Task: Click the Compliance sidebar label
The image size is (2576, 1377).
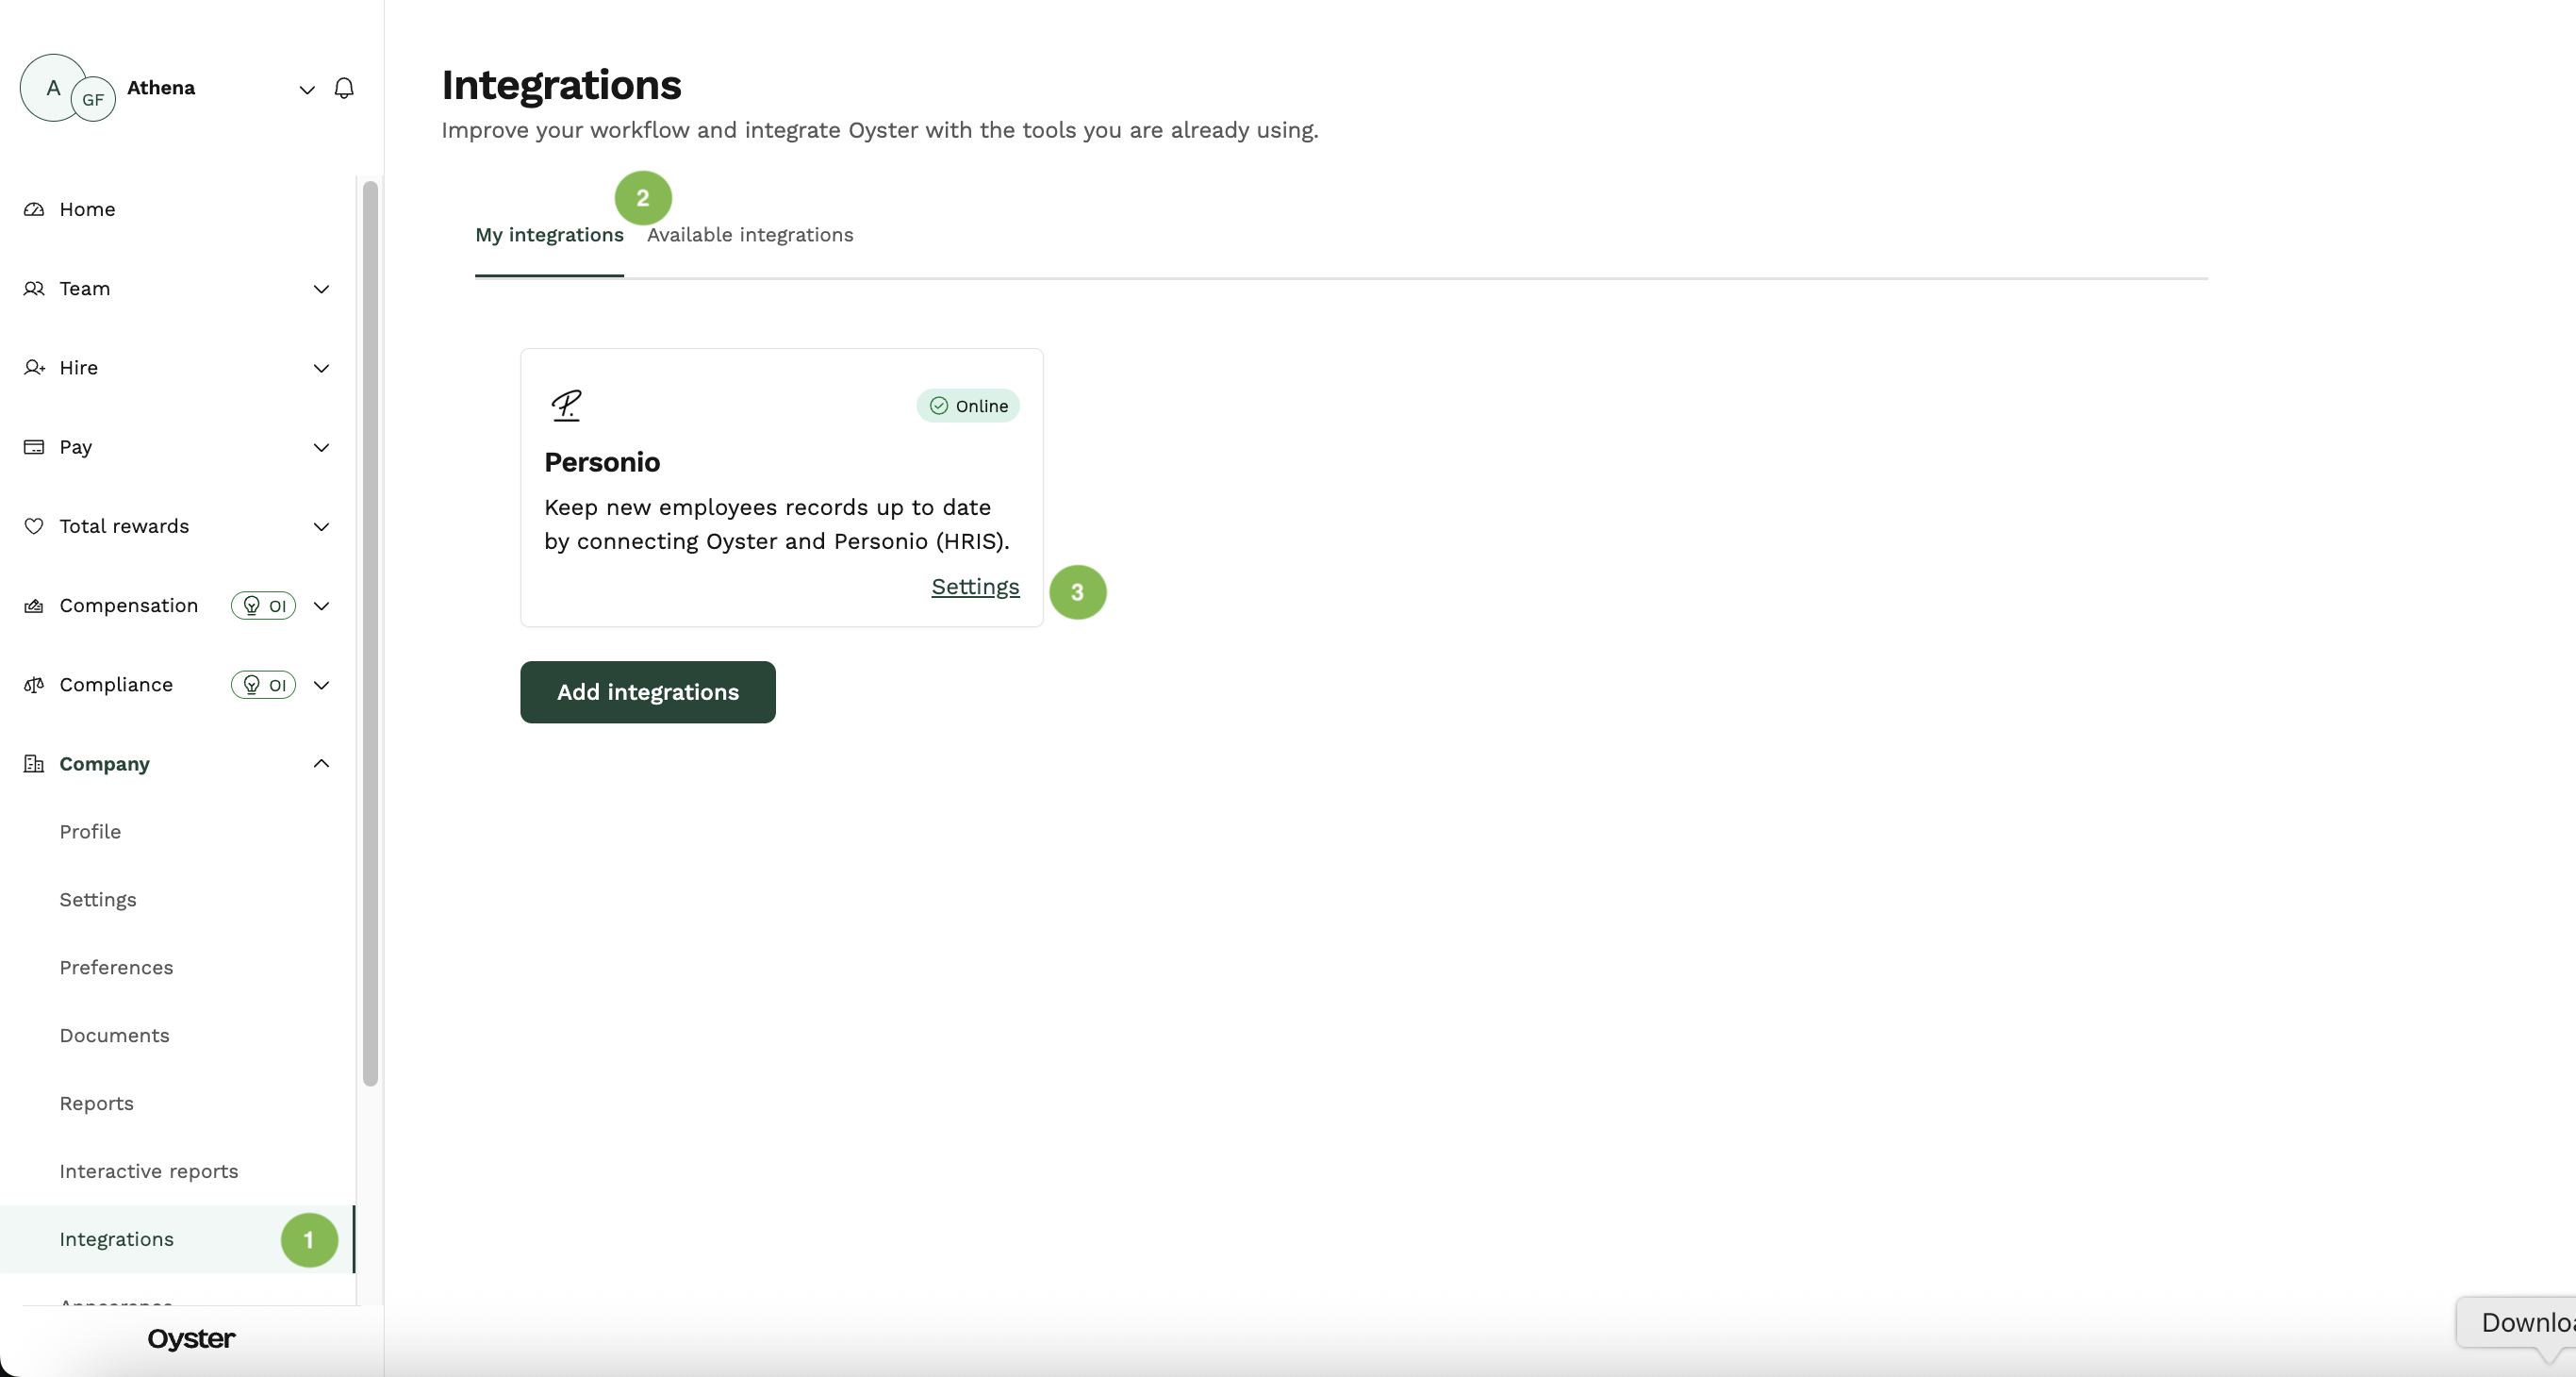Action: click(x=116, y=684)
